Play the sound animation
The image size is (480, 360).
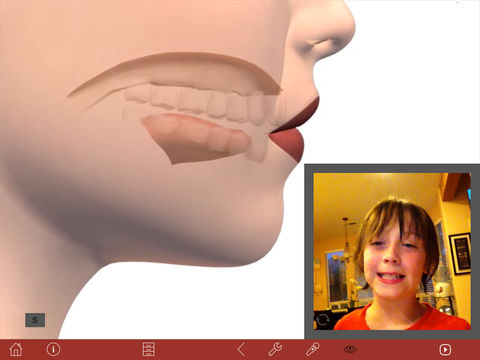coord(445,349)
